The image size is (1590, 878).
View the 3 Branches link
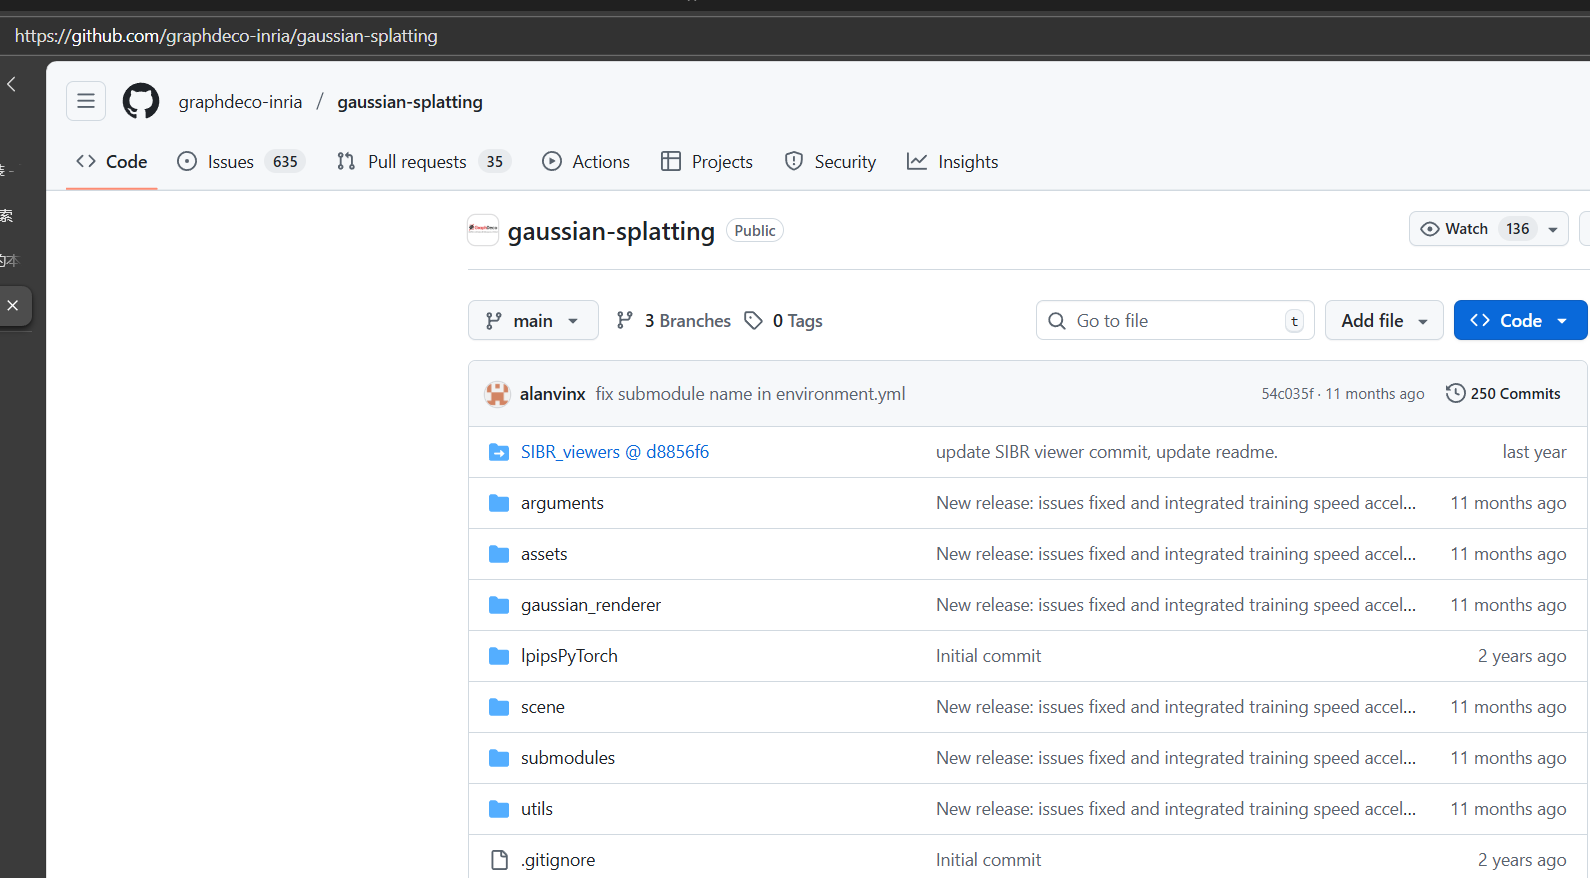click(673, 320)
